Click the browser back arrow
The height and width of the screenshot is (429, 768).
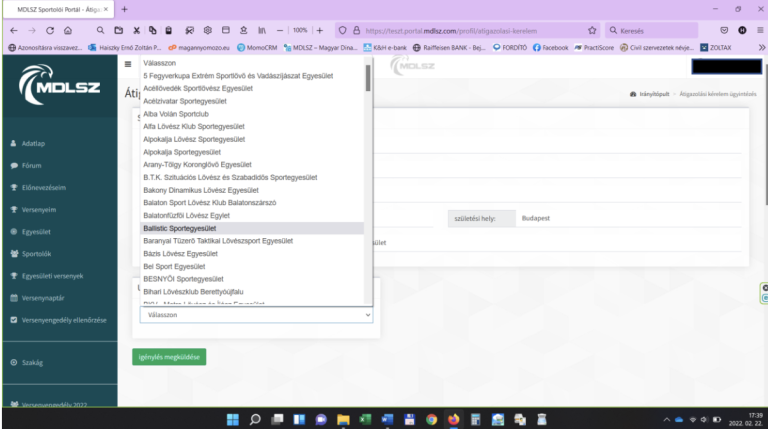[x=9, y=30]
